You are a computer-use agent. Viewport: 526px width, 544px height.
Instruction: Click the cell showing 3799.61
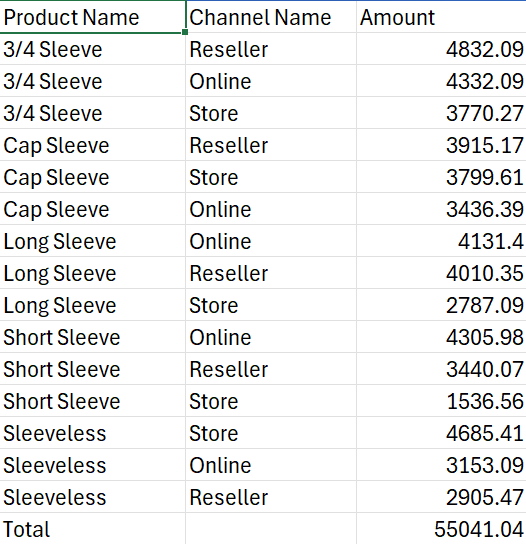(441, 177)
